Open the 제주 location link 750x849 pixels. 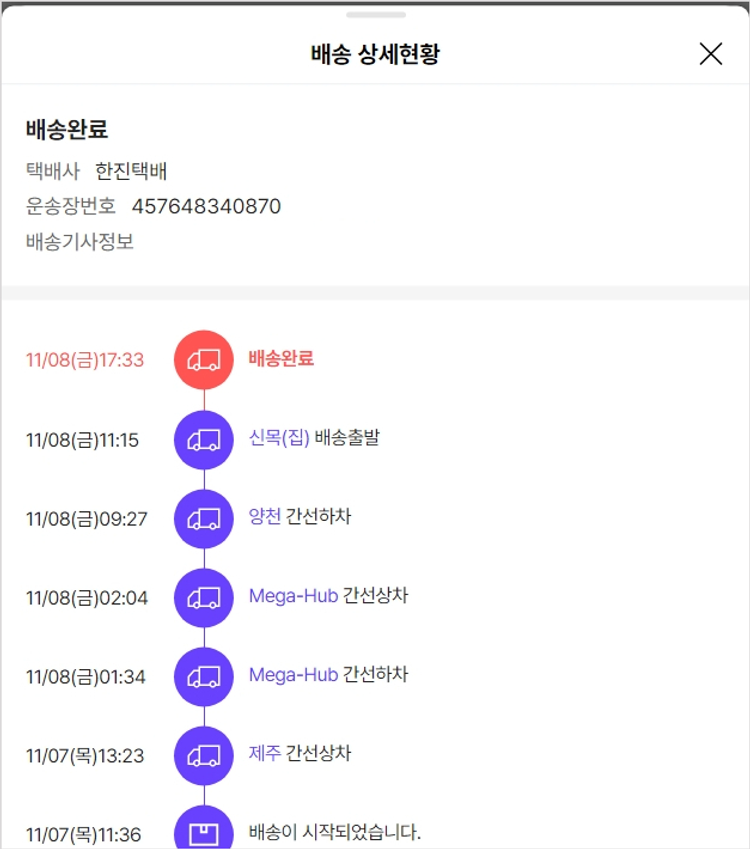point(265,753)
